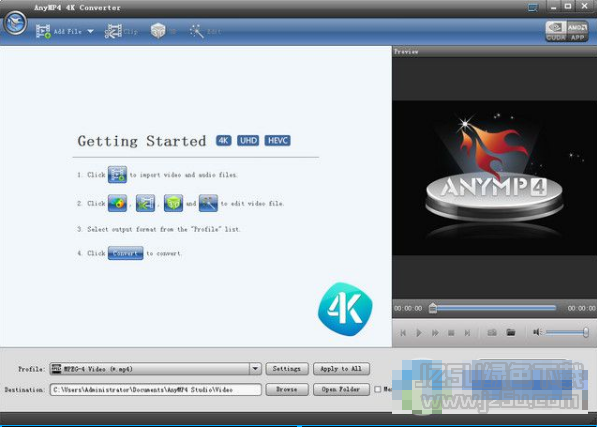The width and height of the screenshot is (597, 427).
Task: Click the effect icon in step 2
Action: 117,203
